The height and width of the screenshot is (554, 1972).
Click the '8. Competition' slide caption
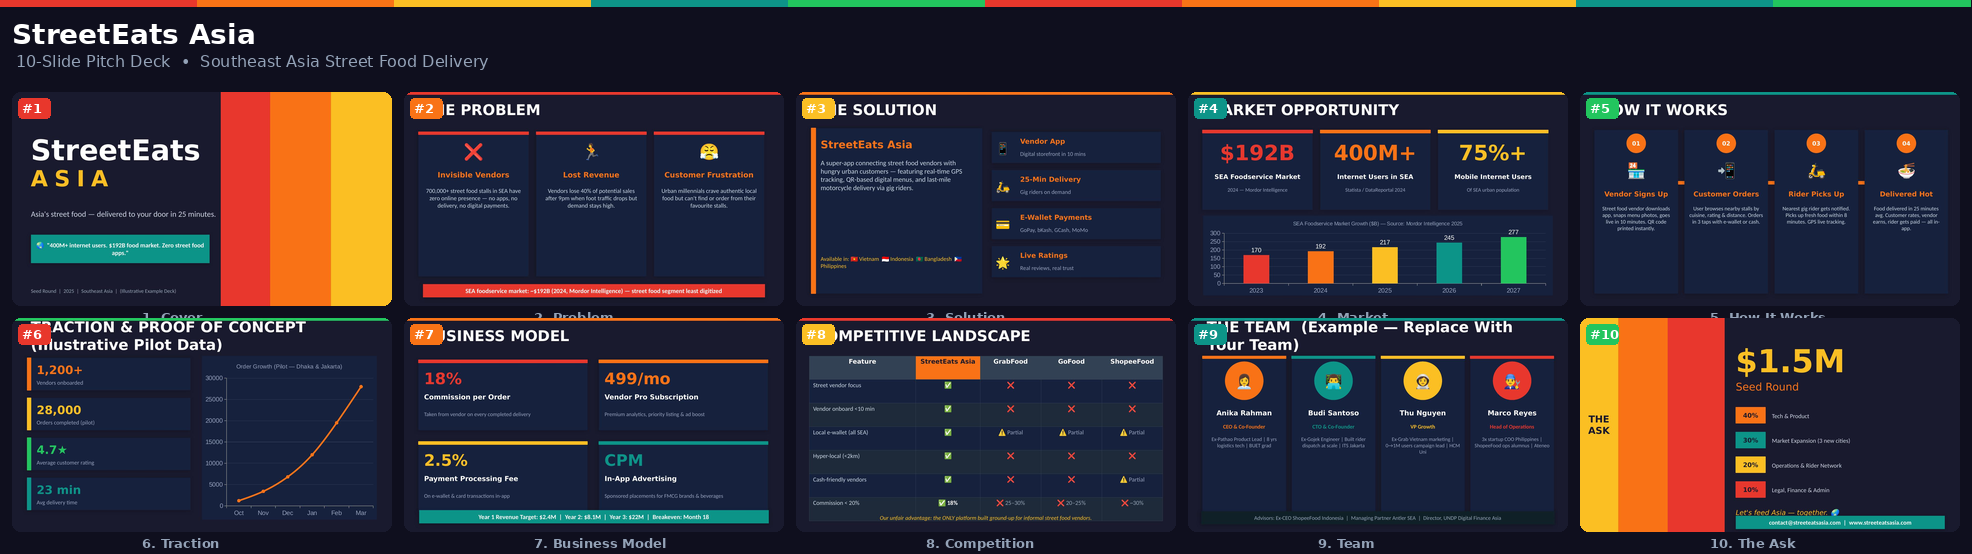click(x=979, y=543)
